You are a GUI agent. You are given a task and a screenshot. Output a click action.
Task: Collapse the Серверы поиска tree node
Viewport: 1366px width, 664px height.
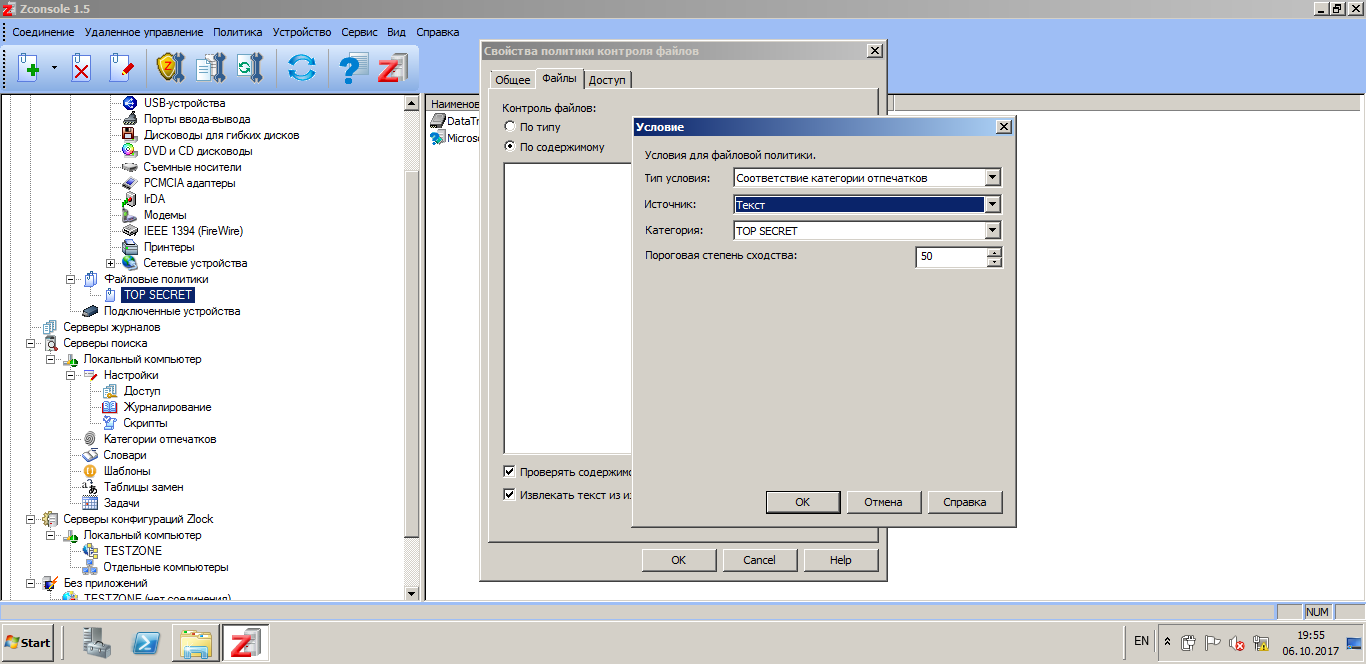click(31, 343)
